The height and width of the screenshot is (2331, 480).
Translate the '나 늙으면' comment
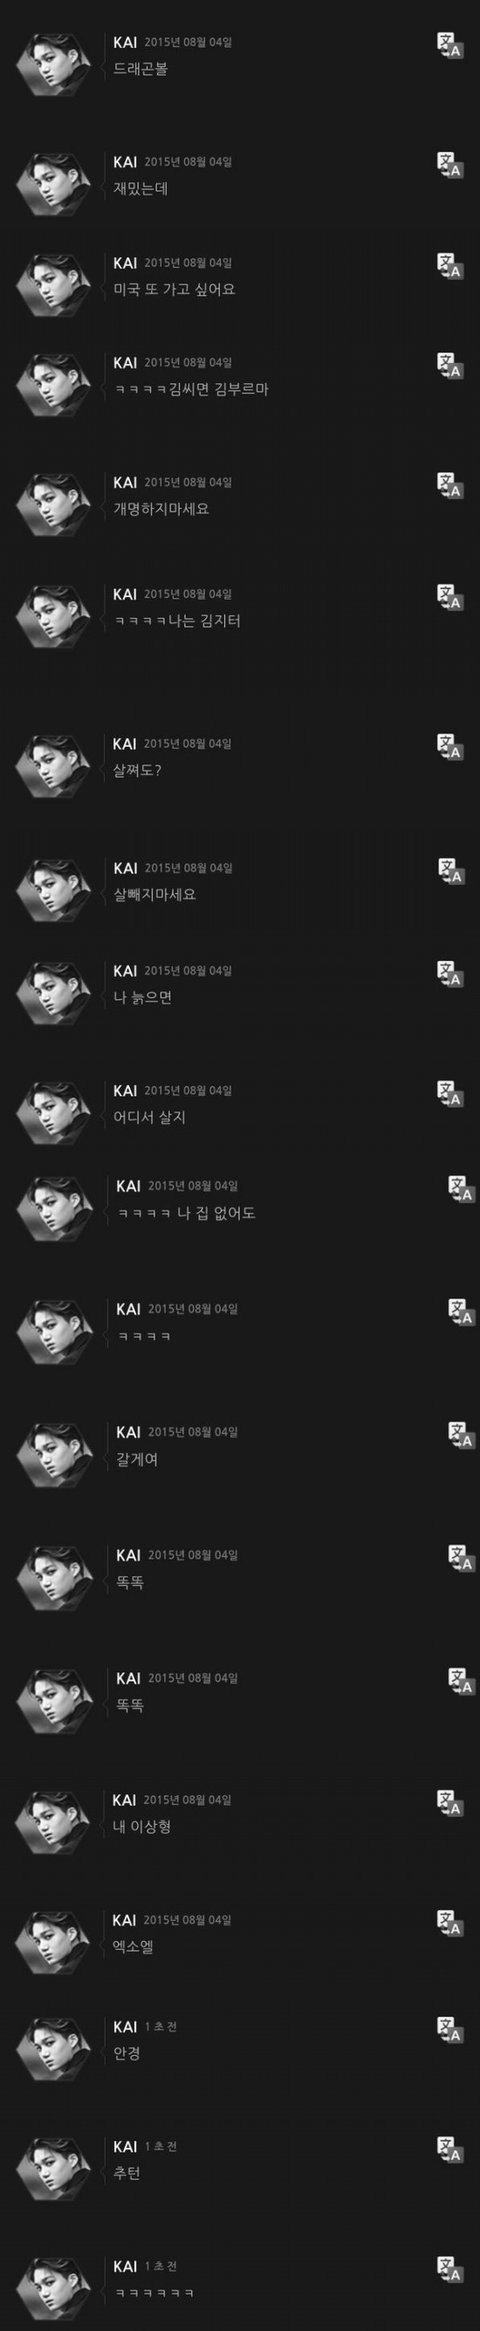point(450,975)
